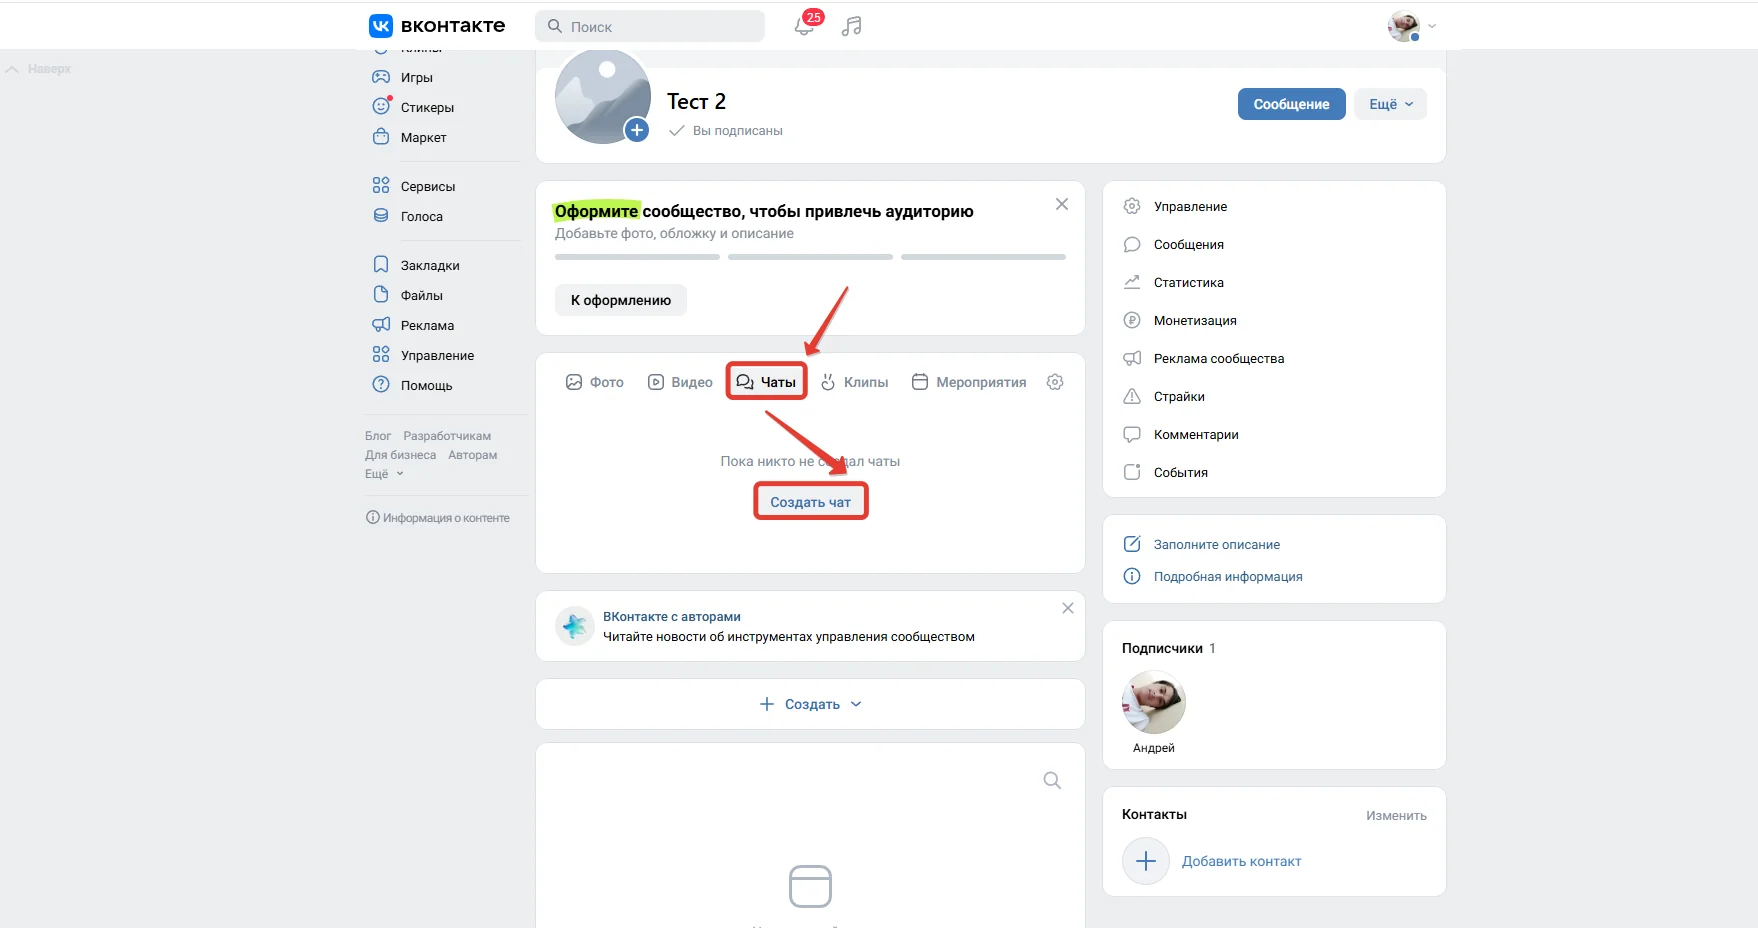Open the gear settings next to Мероприятия

click(1055, 382)
